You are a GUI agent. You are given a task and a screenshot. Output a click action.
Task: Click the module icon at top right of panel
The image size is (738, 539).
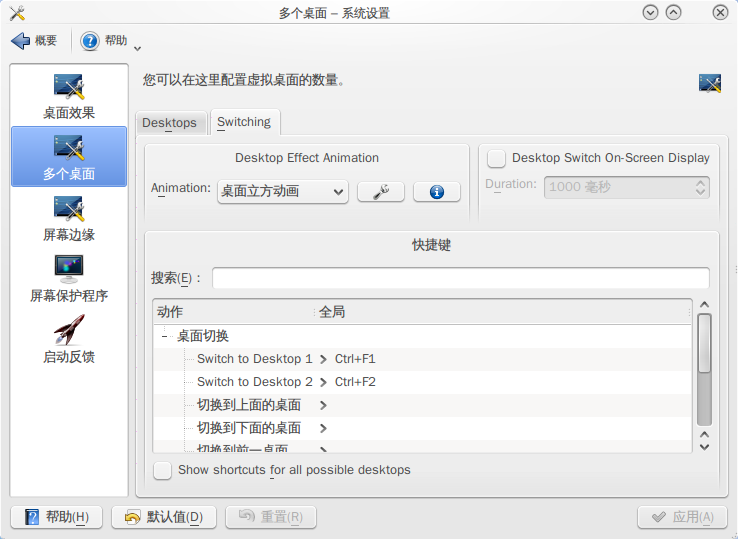pyautogui.click(x=710, y=83)
